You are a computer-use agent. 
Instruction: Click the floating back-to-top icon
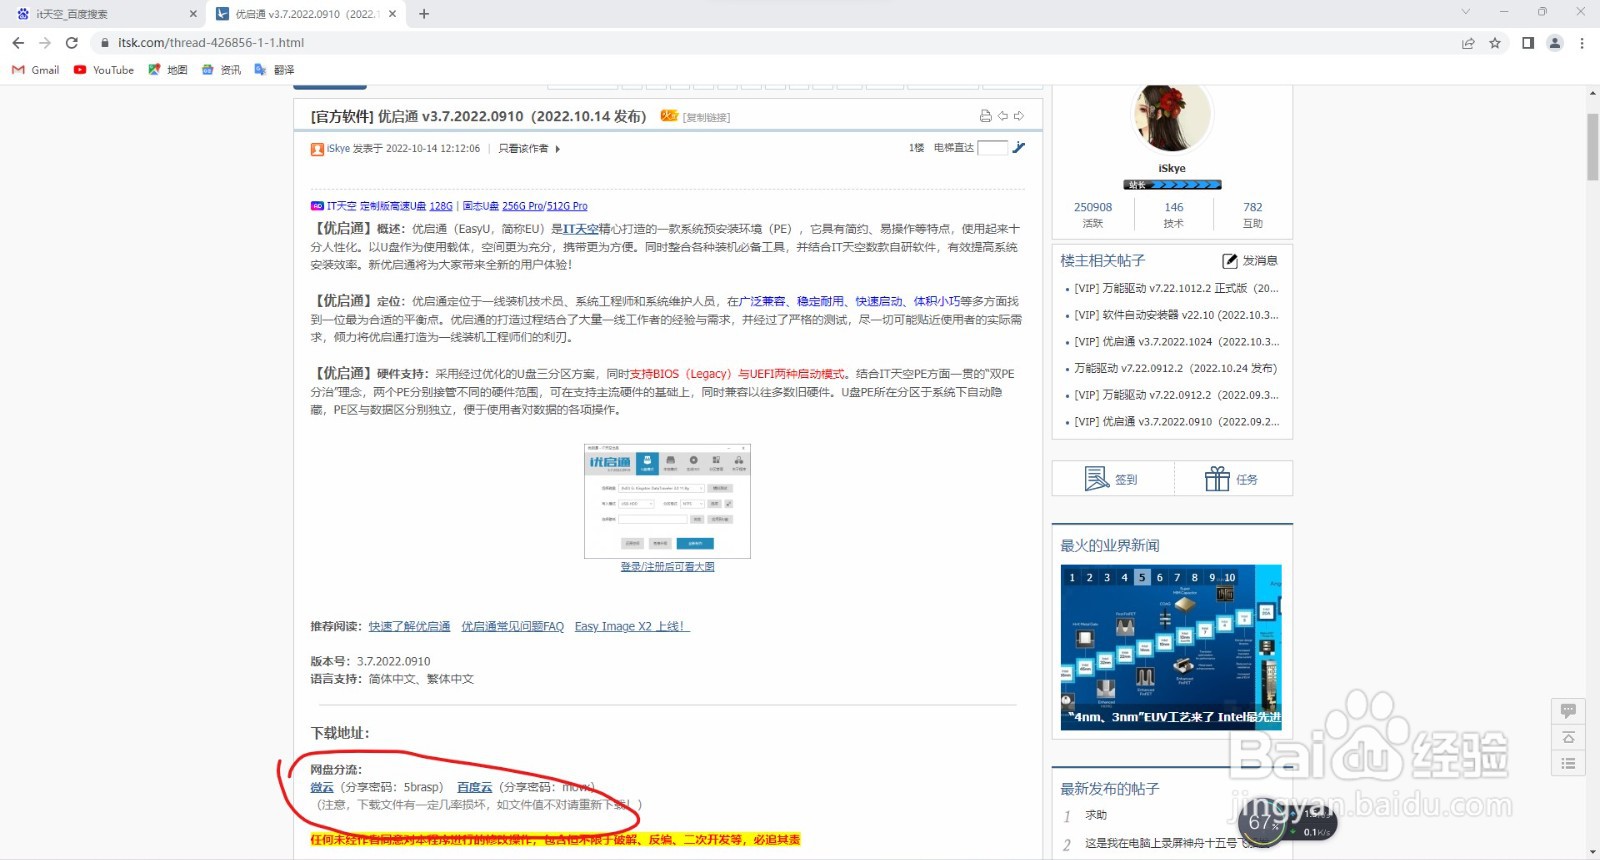[x=1568, y=738]
